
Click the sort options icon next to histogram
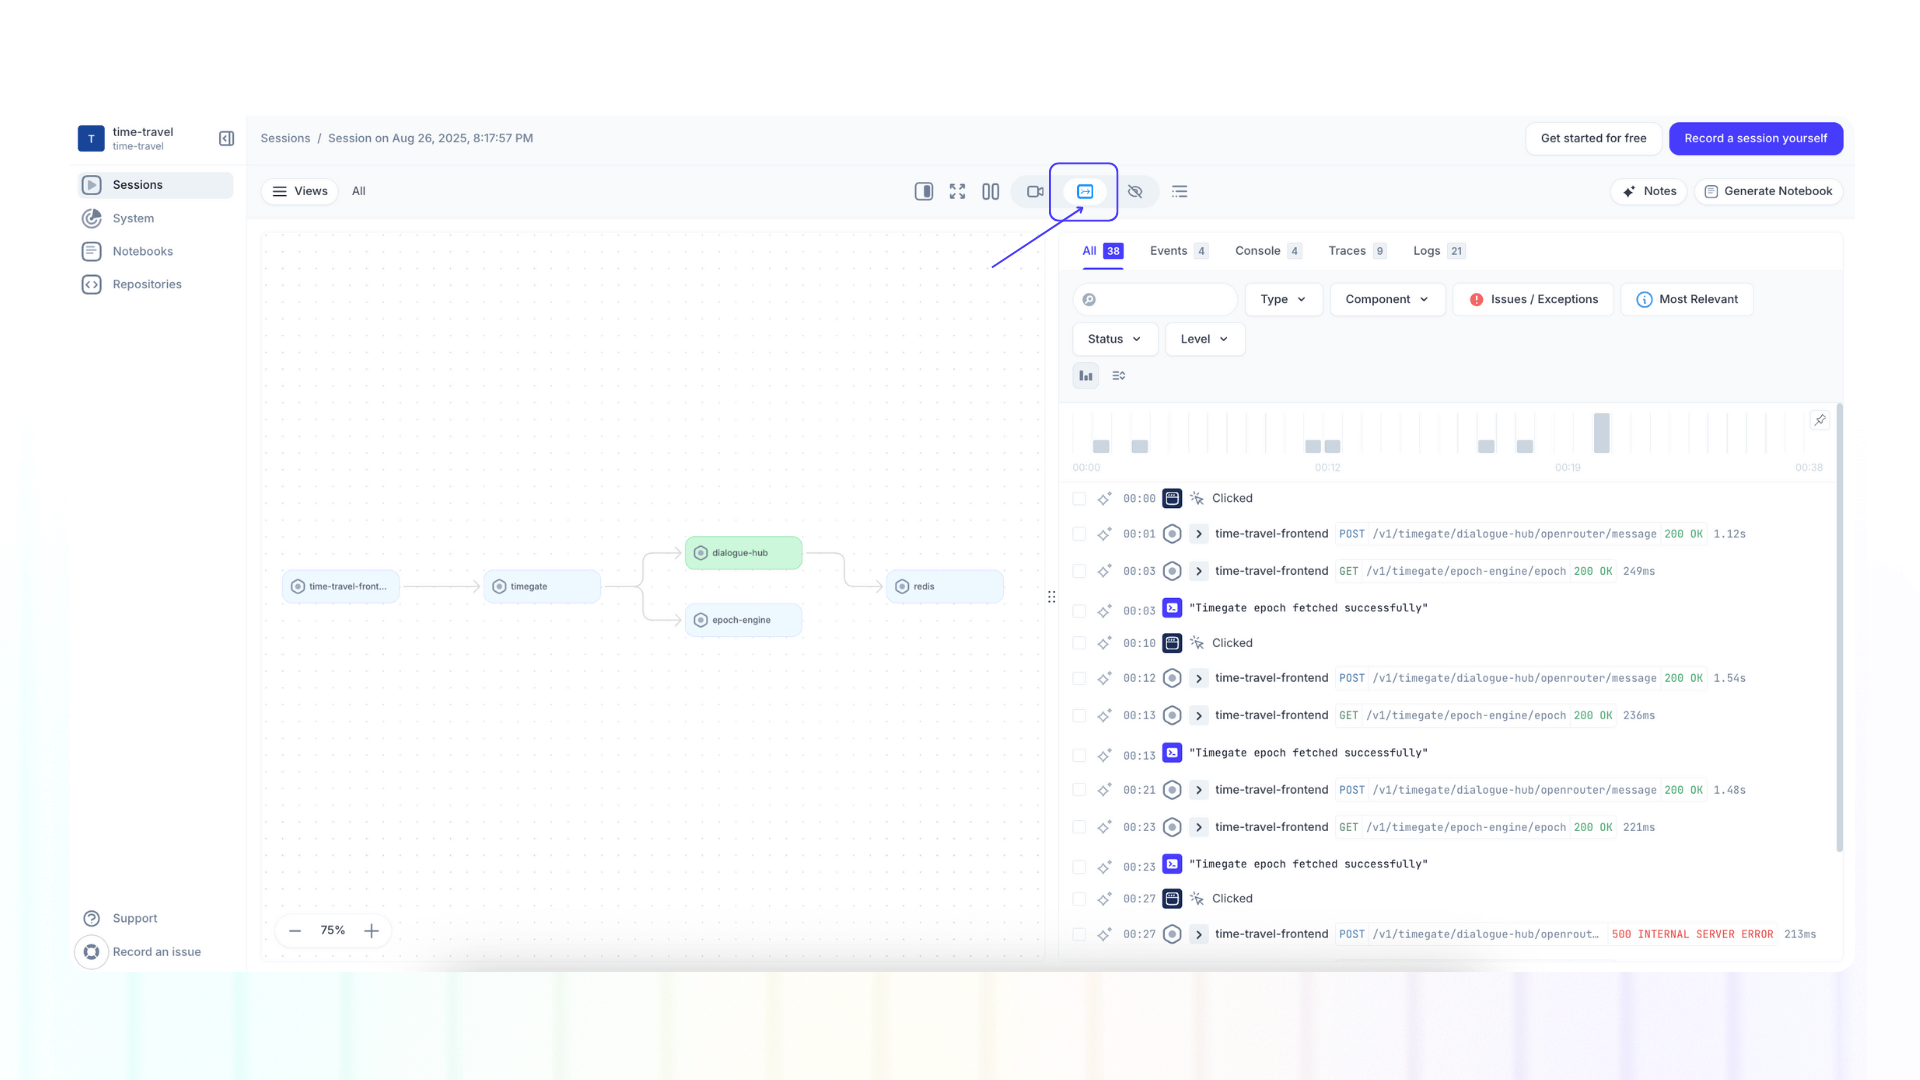coord(1118,375)
